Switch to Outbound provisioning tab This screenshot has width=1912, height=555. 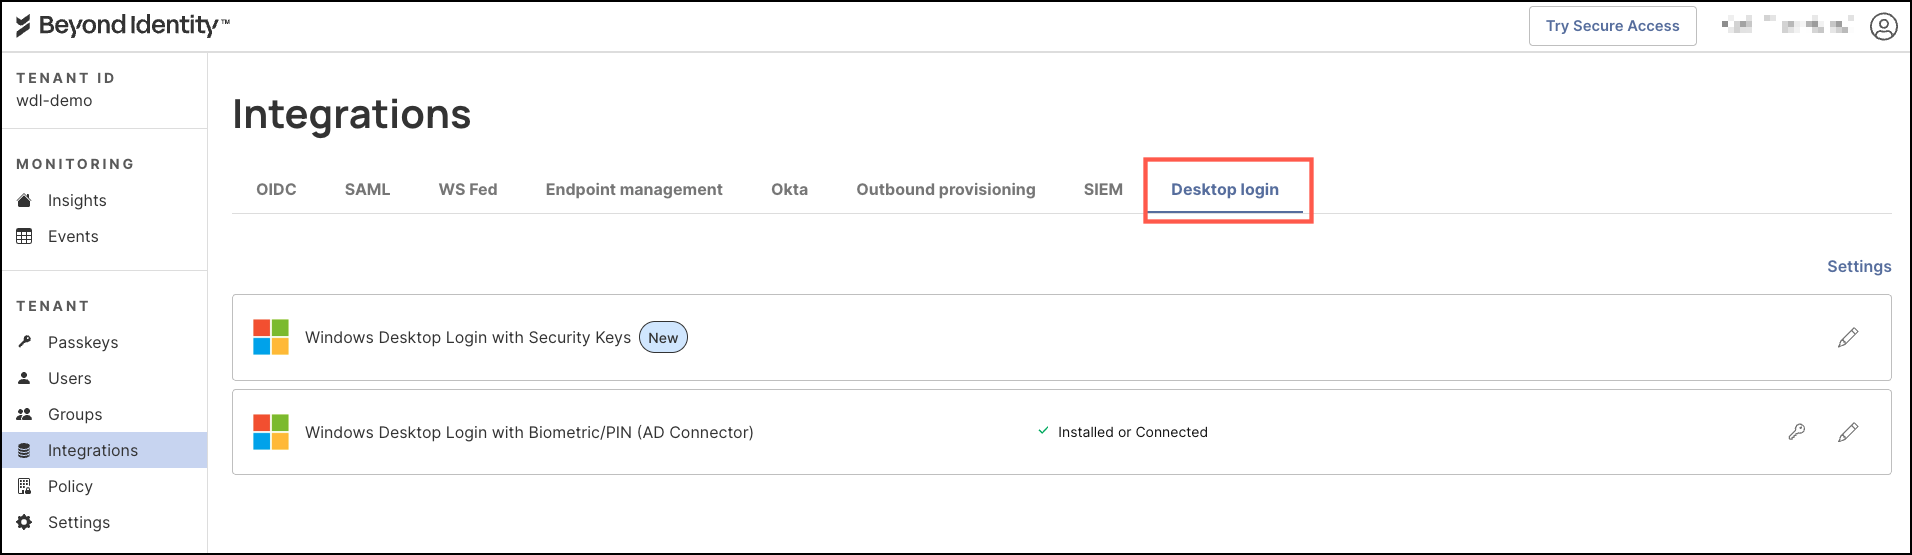[945, 189]
